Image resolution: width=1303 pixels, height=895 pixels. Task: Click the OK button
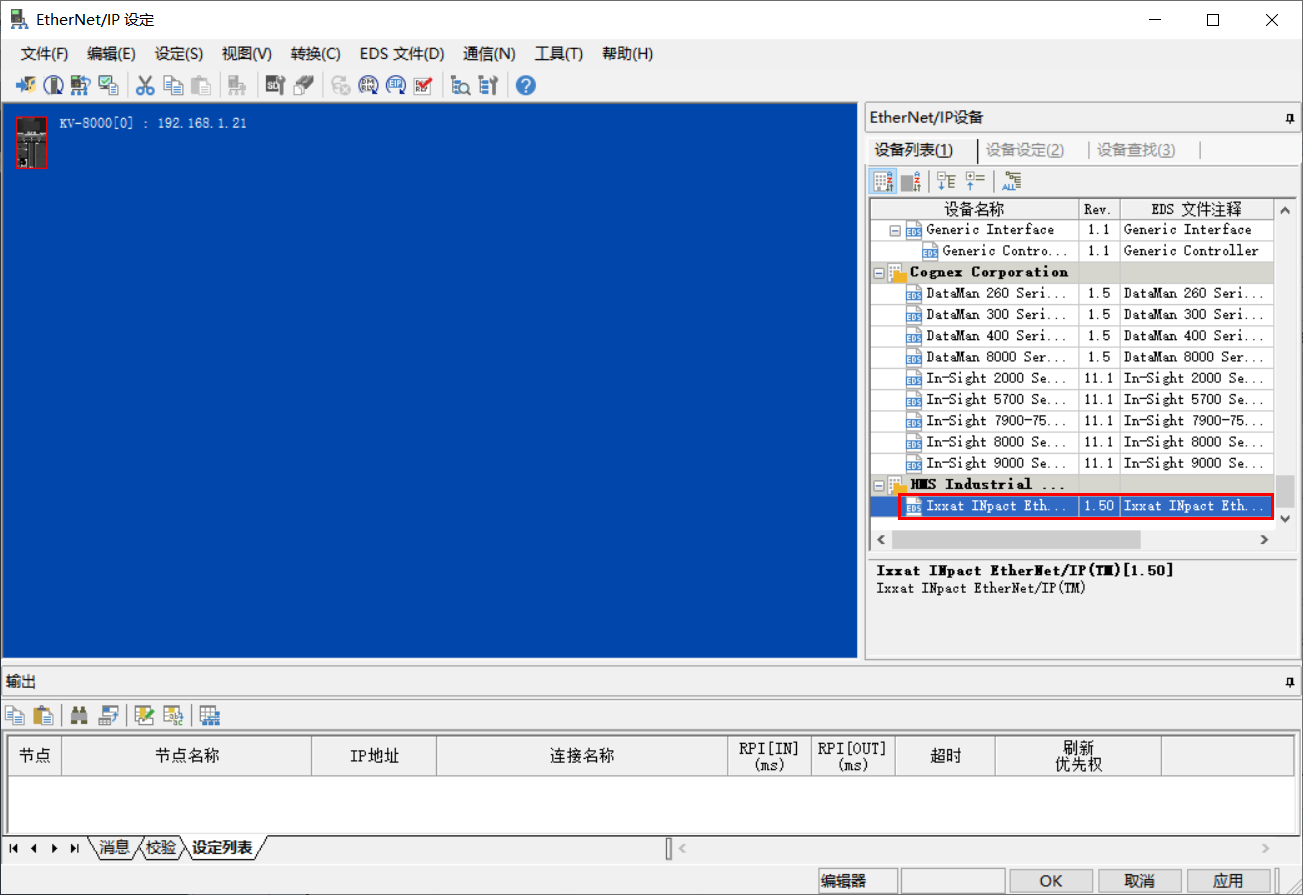coord(1050,880)
